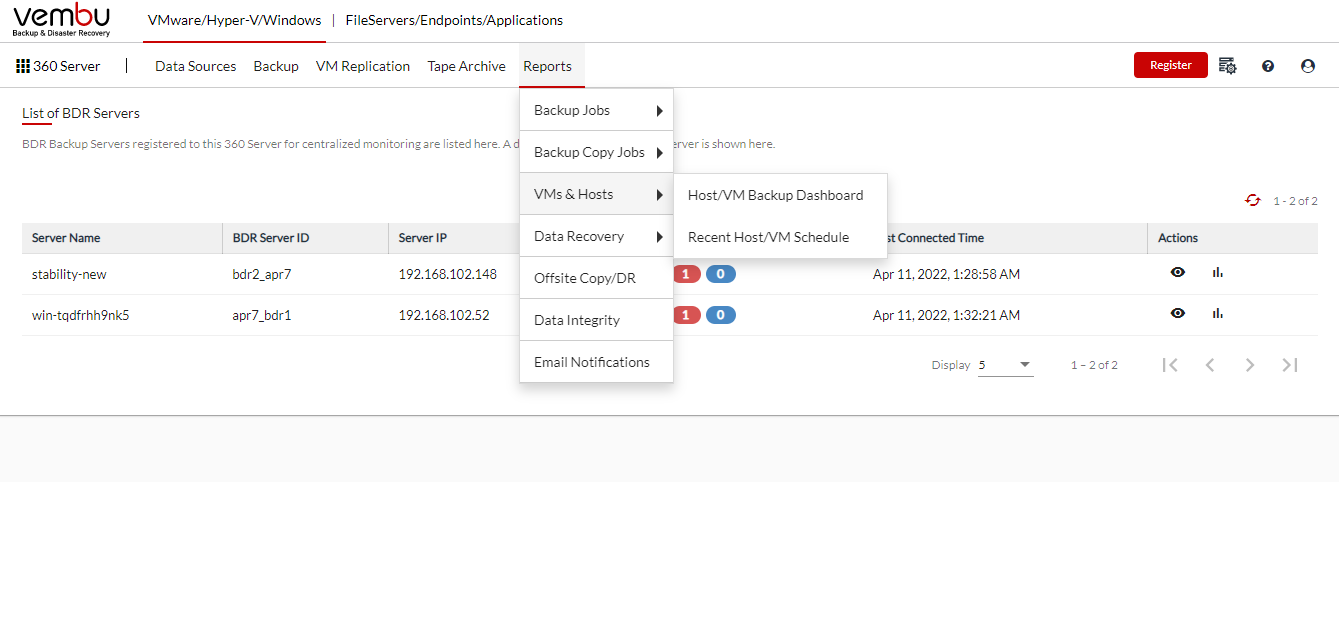This screenshot has width=1339, height=634.
Task: Click red badge 1 for stability-new
Action: coord(686,274)
